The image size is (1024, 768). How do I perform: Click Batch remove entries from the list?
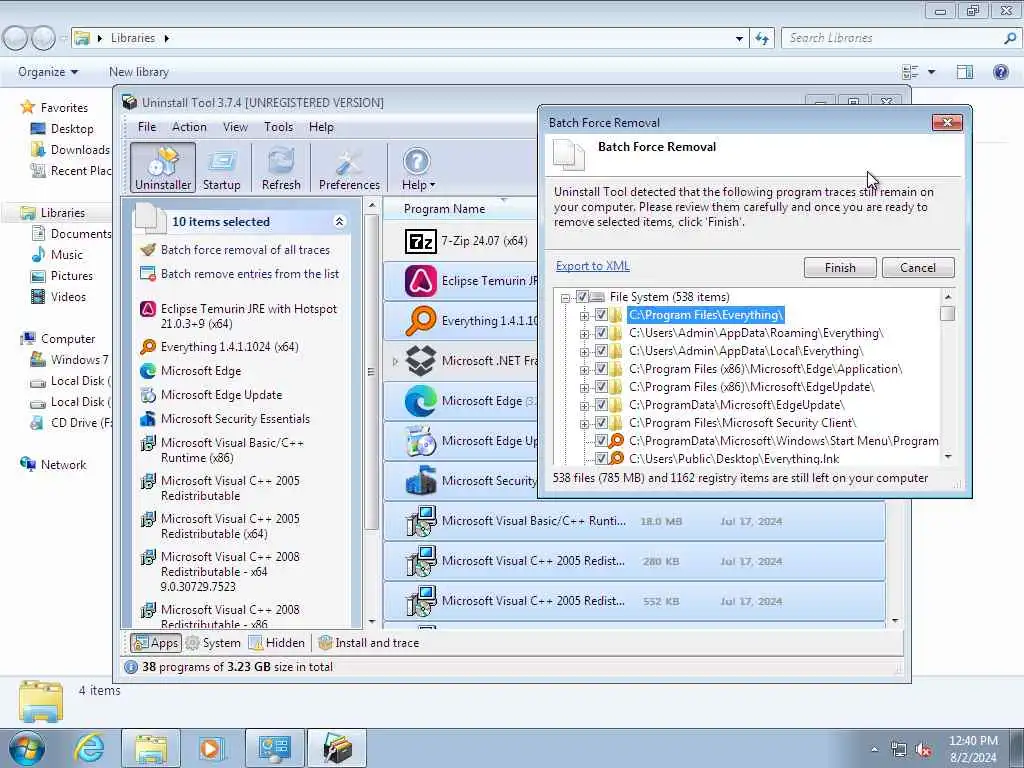[249, 274]
